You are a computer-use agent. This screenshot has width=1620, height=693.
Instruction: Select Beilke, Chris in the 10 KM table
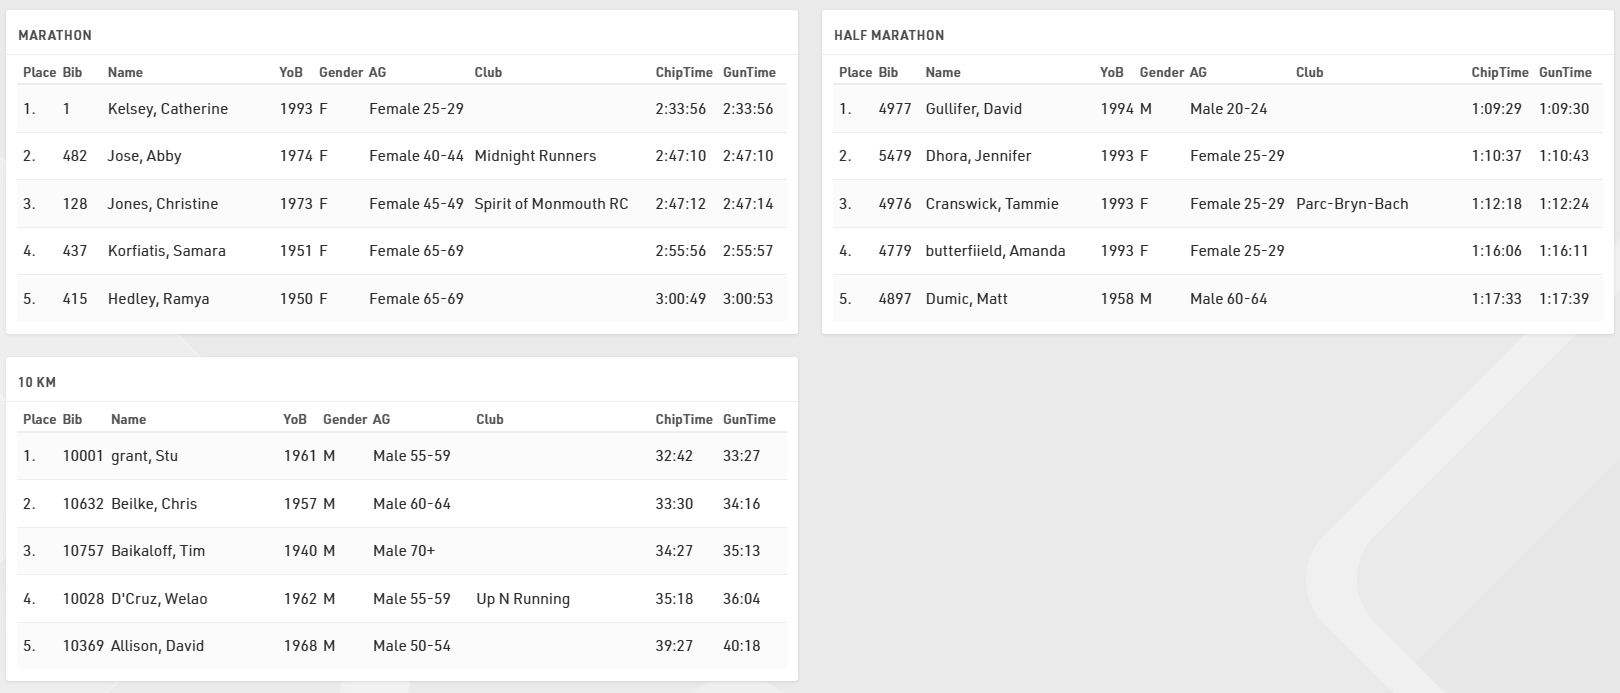(x=154, y=504)
